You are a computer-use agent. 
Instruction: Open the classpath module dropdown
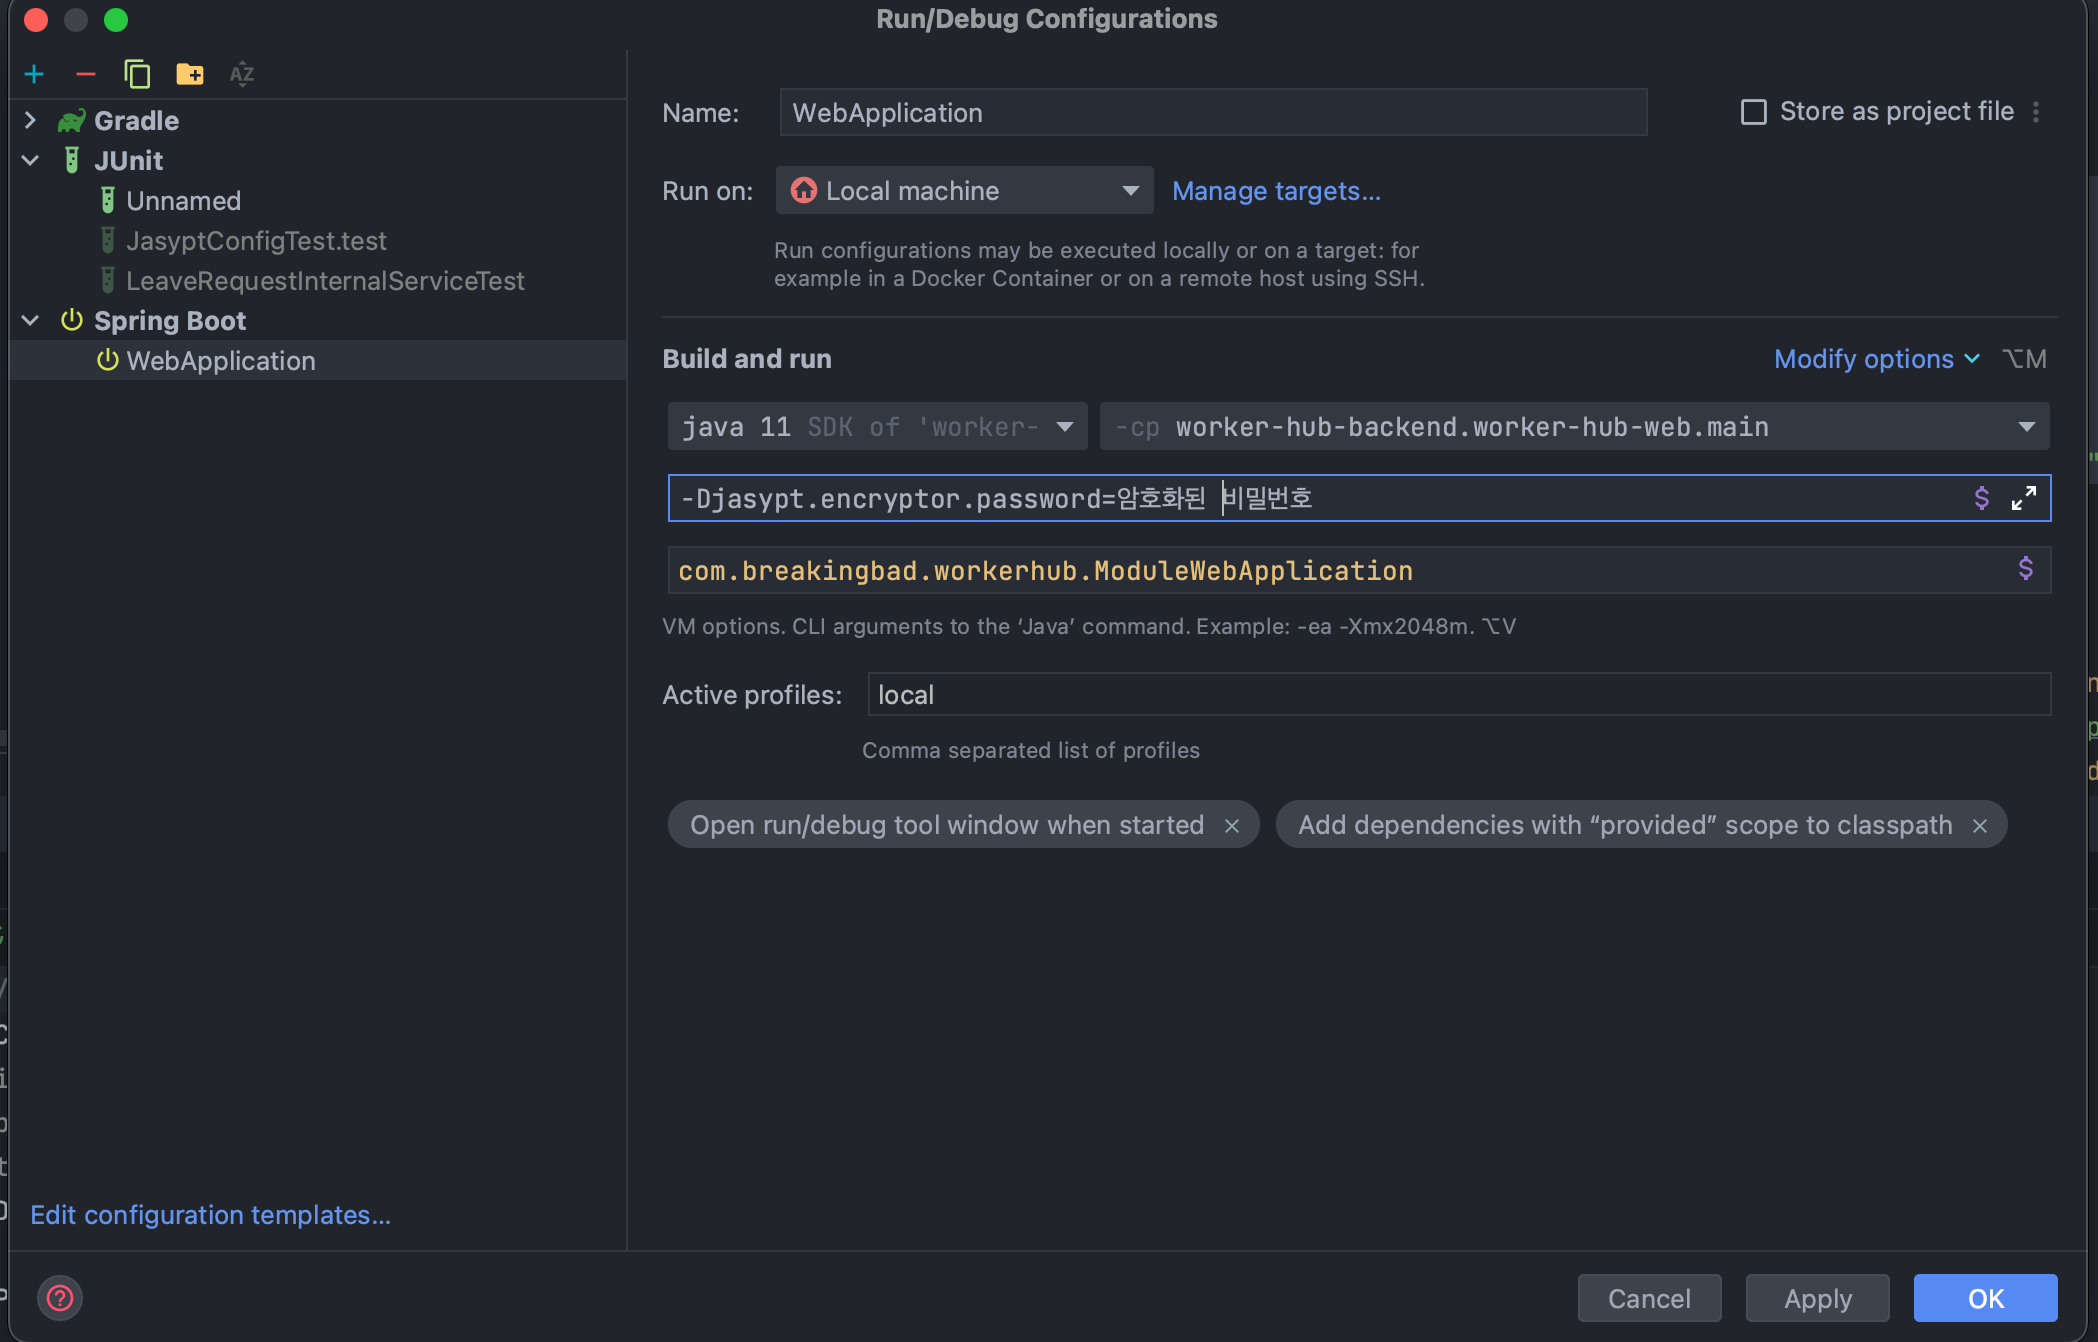tap(2026, 427)
